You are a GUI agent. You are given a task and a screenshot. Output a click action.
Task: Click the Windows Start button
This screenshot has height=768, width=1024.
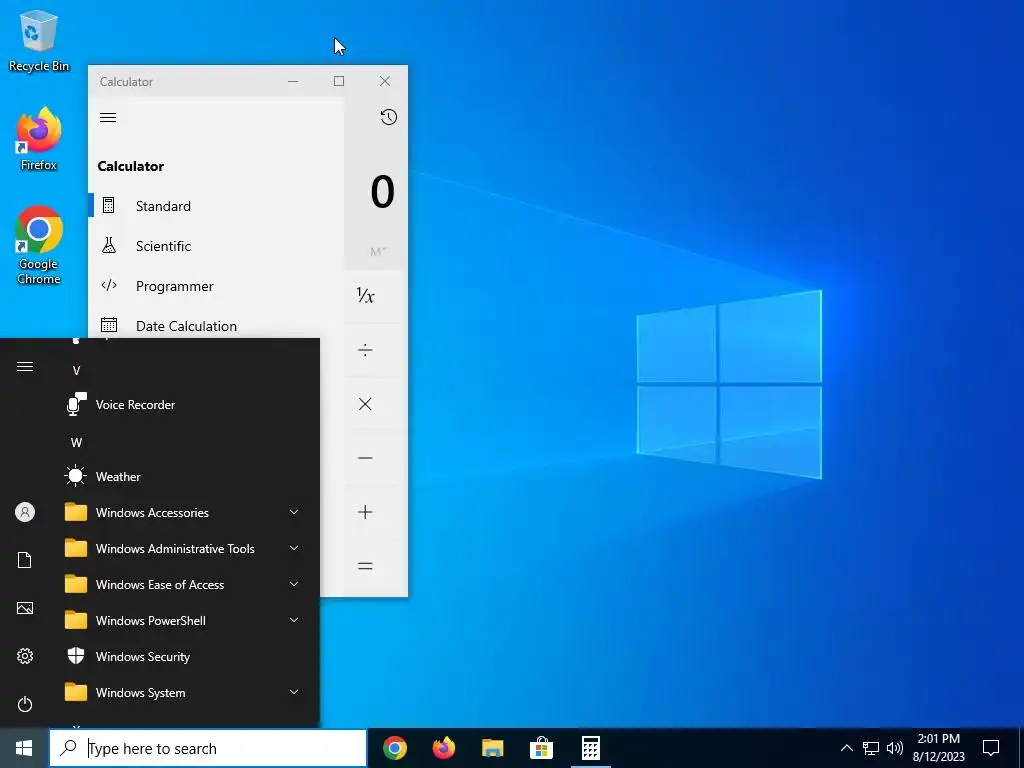pyautogui.click(x=24, y=748)
